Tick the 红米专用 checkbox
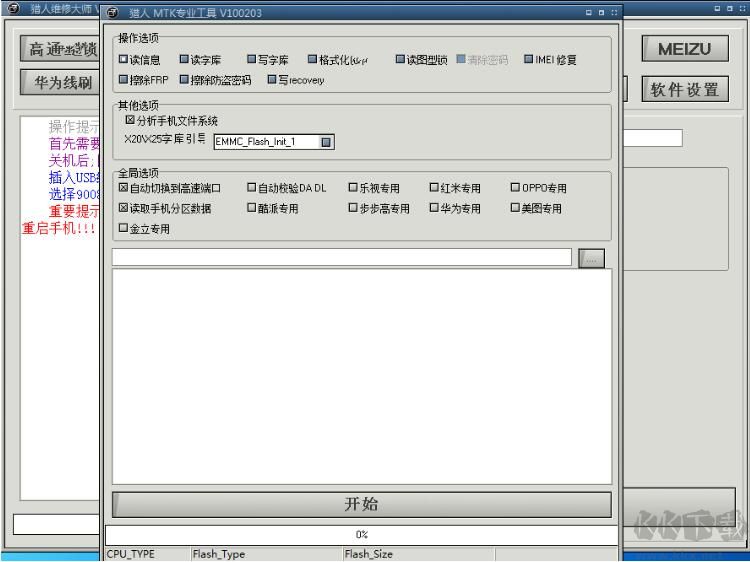Viewport: 750px width, 562px height. pyautogui.click(x=434, y=187)
